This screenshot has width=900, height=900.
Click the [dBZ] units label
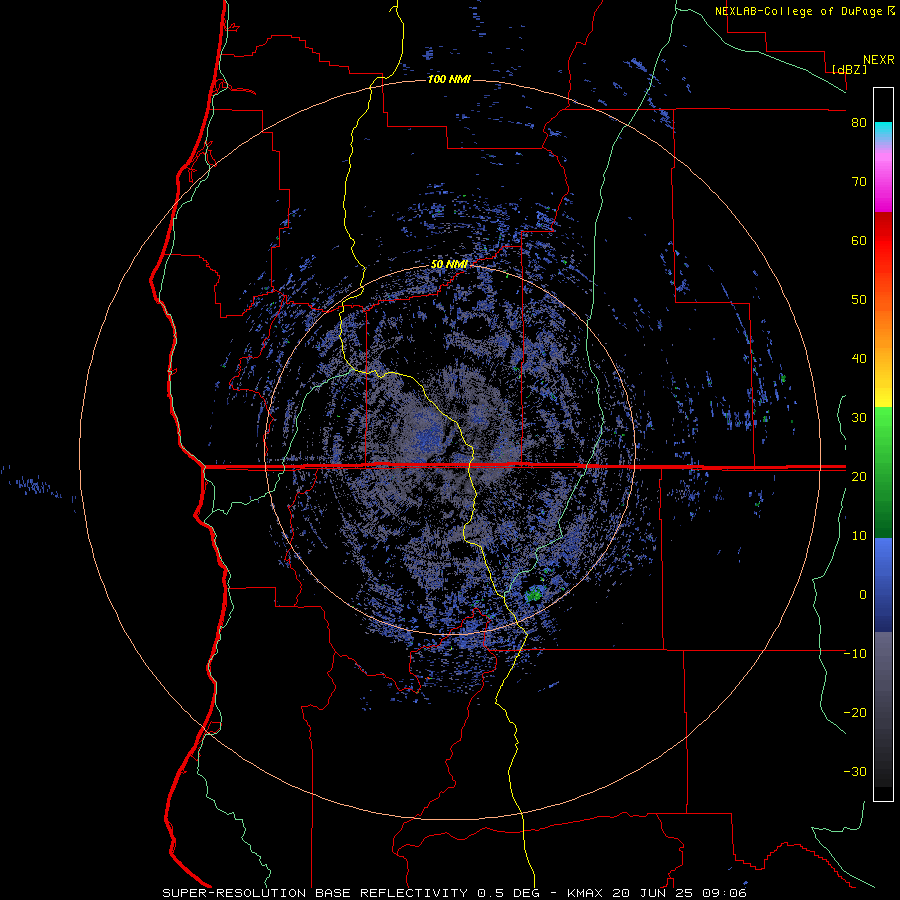(x=850, y=70)
